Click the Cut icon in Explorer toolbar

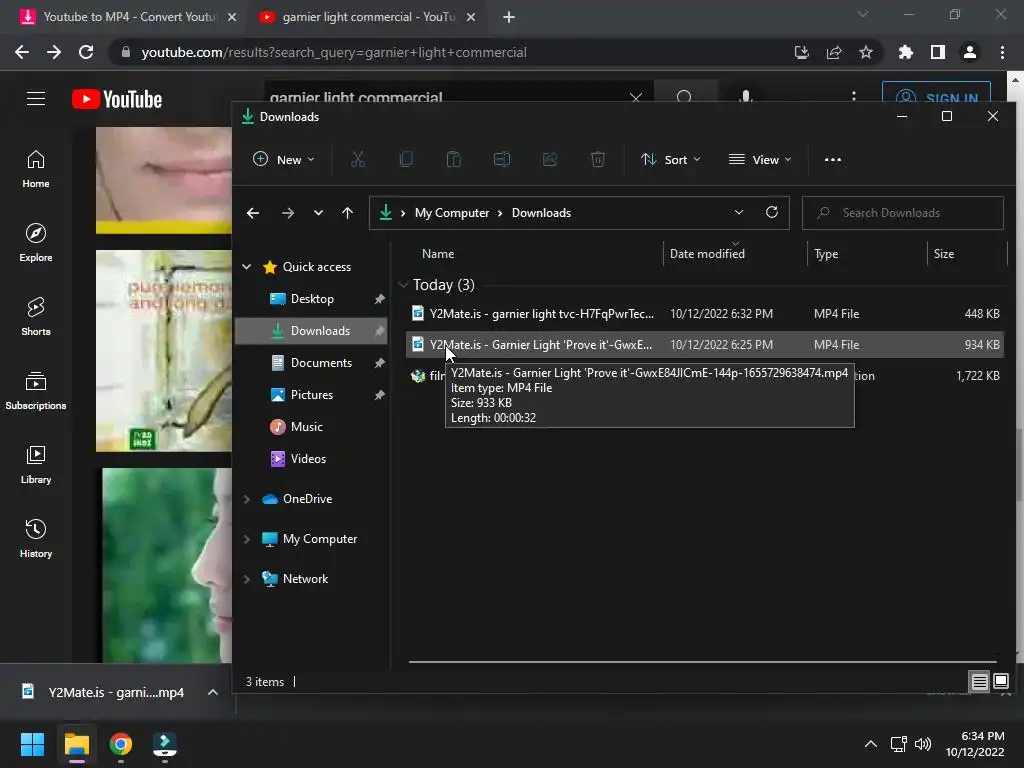[x=358, y=159]
